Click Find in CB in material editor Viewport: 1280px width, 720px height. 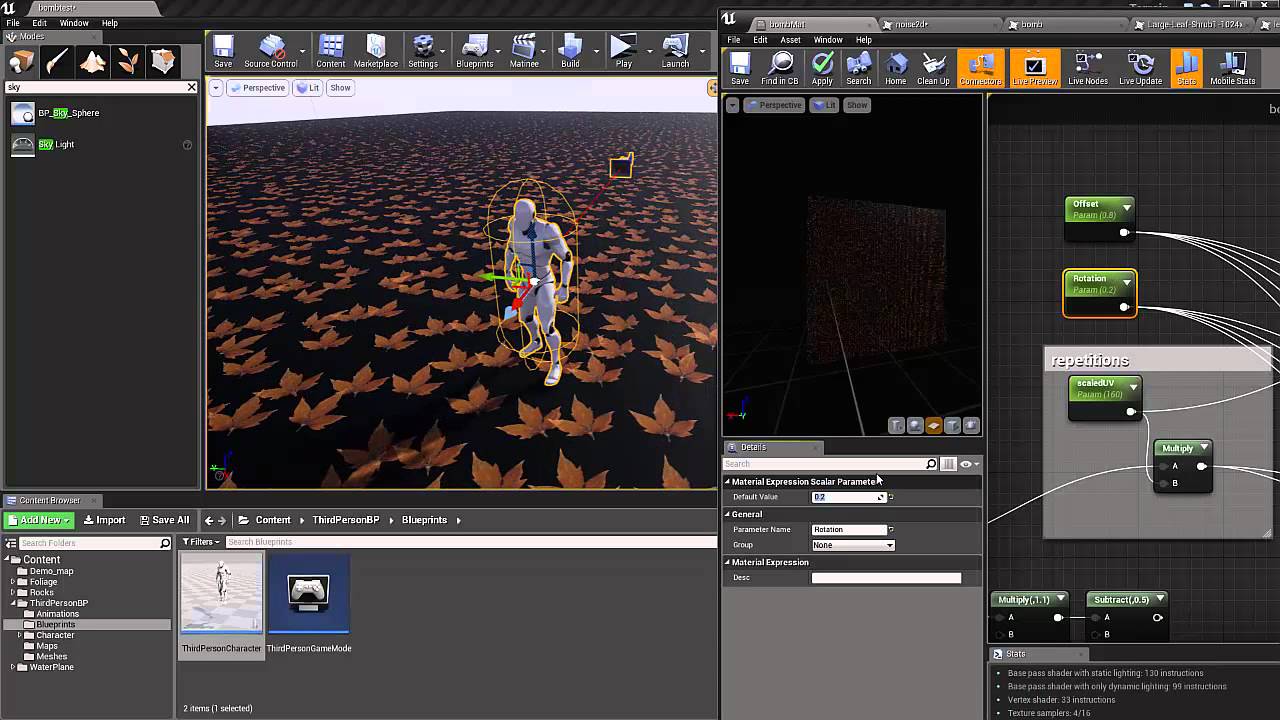coord(779,69)
